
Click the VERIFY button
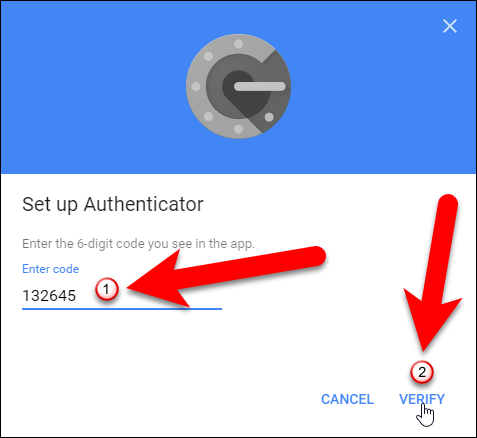pyautogui.click(x=422, y=399)
